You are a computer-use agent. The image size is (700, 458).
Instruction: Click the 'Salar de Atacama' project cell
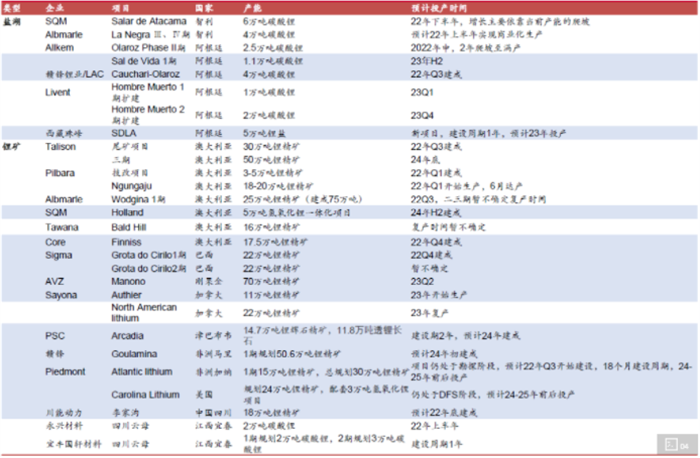pos(149,21)
